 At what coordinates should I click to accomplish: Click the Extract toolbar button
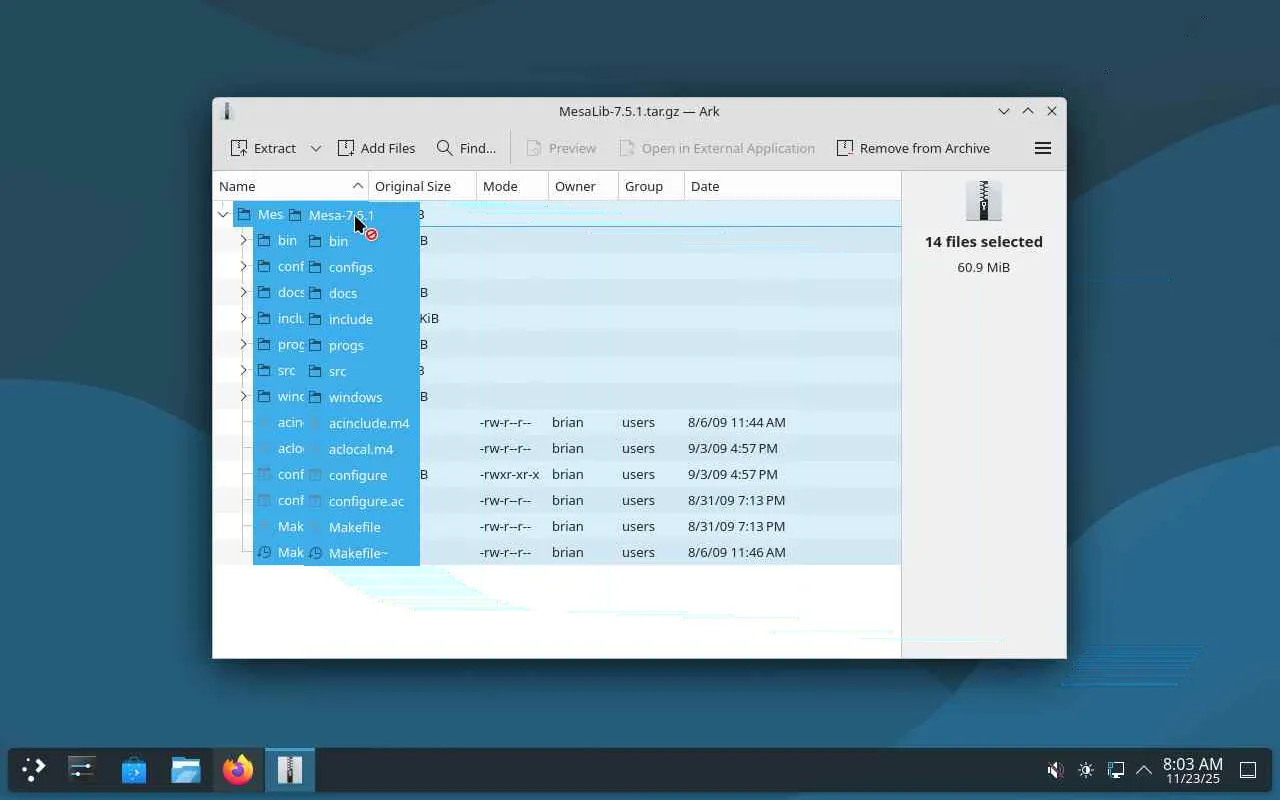(263, 148)
